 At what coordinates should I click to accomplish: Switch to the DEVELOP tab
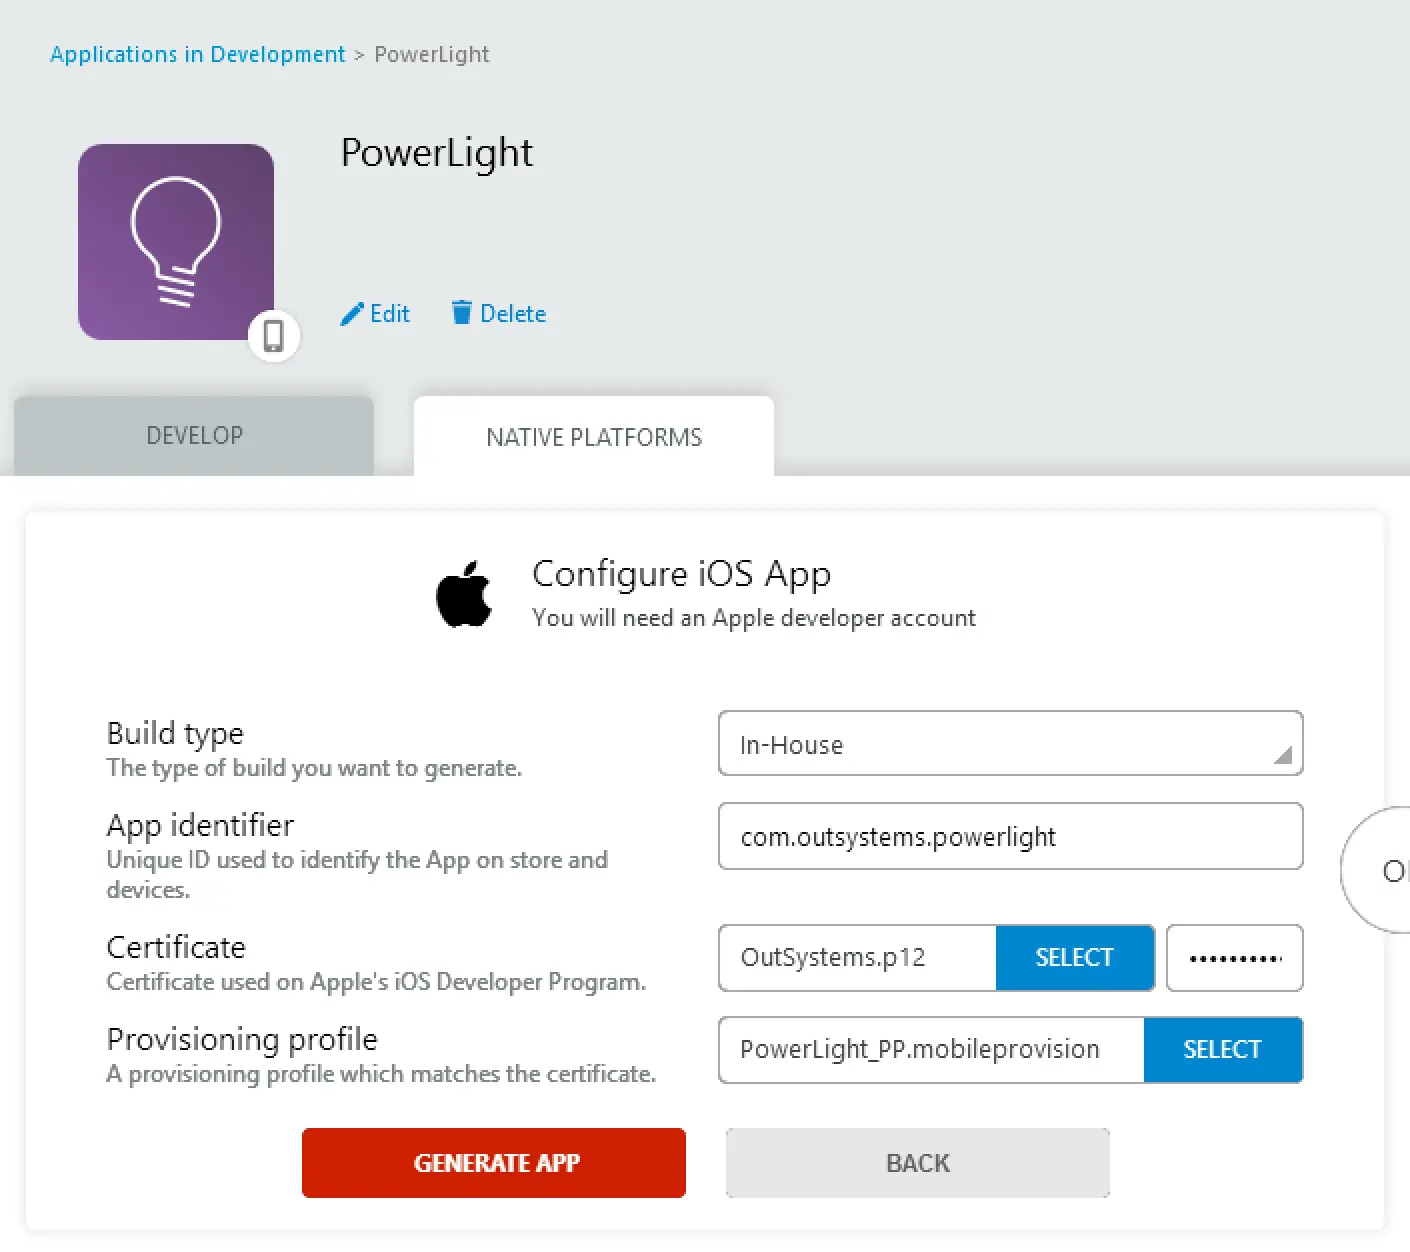pos(194,436)
